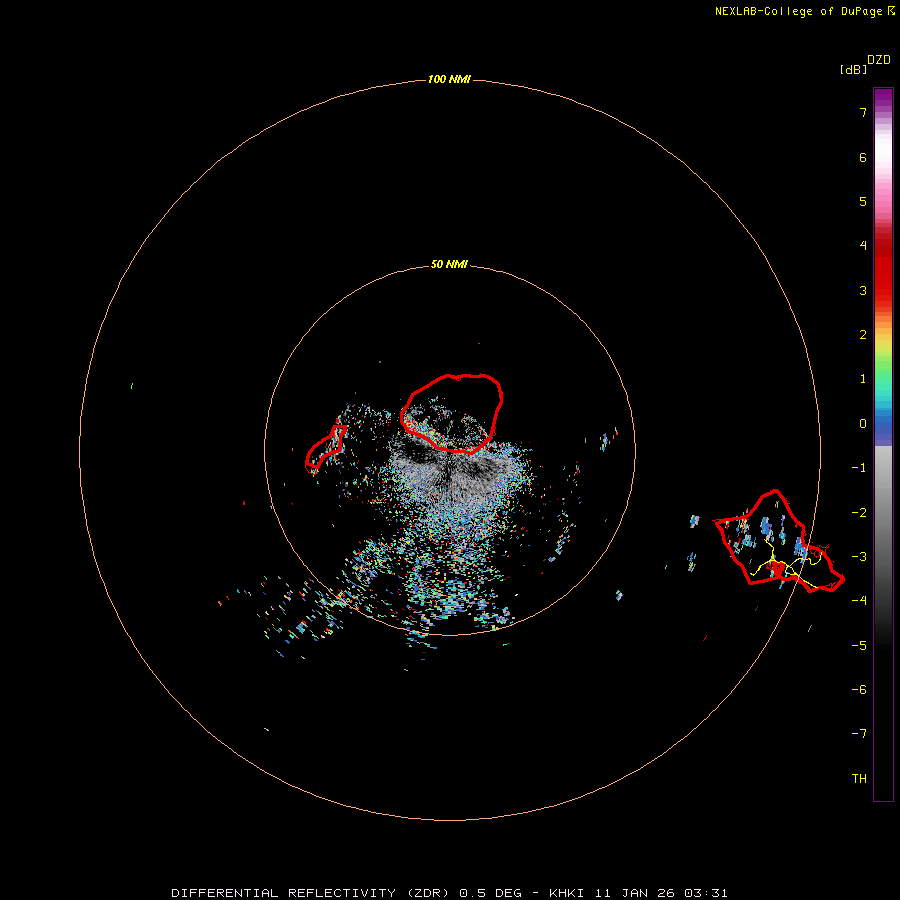Click the -4 value on the color scale
The image size is (900, 900).
pyautogui.click(x=859, y=600)
